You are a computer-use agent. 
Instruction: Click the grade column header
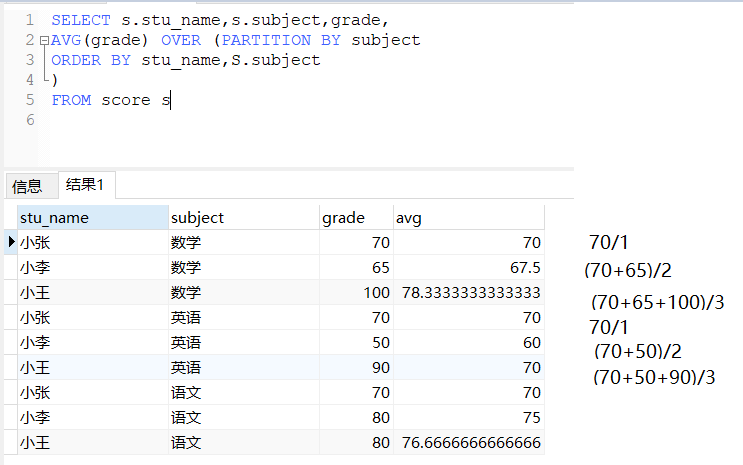(356, 218)
